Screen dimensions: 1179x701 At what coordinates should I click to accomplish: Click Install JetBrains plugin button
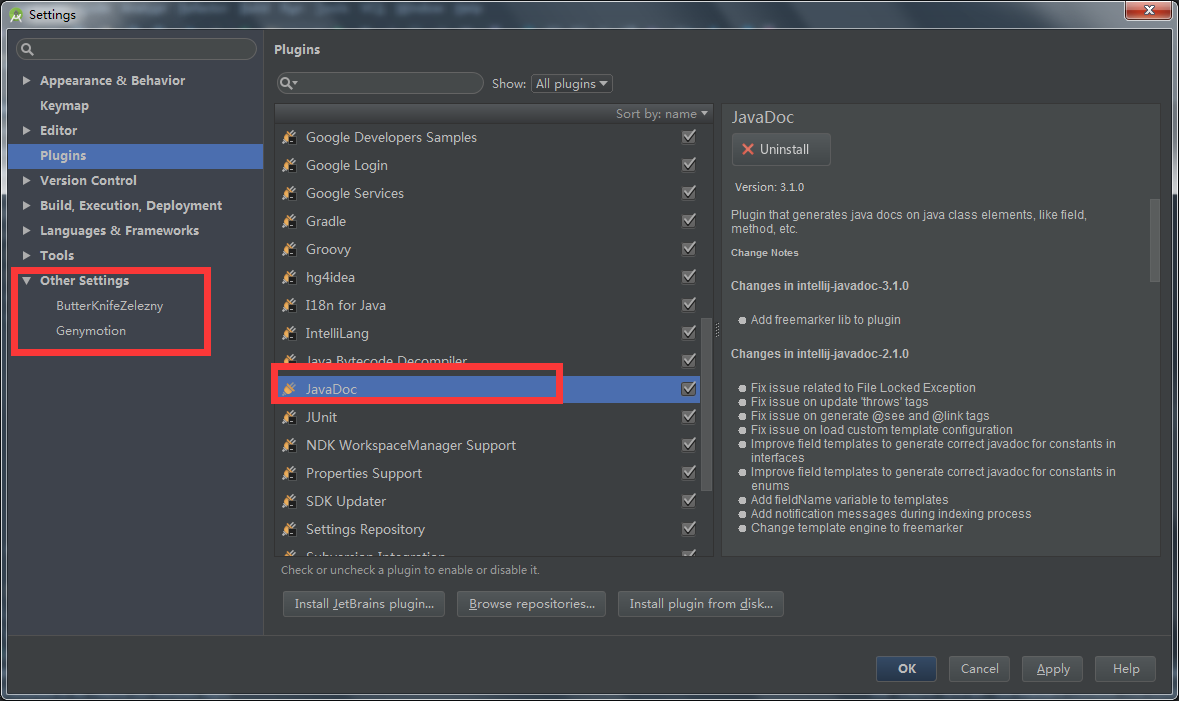click(x=364, y=604)
